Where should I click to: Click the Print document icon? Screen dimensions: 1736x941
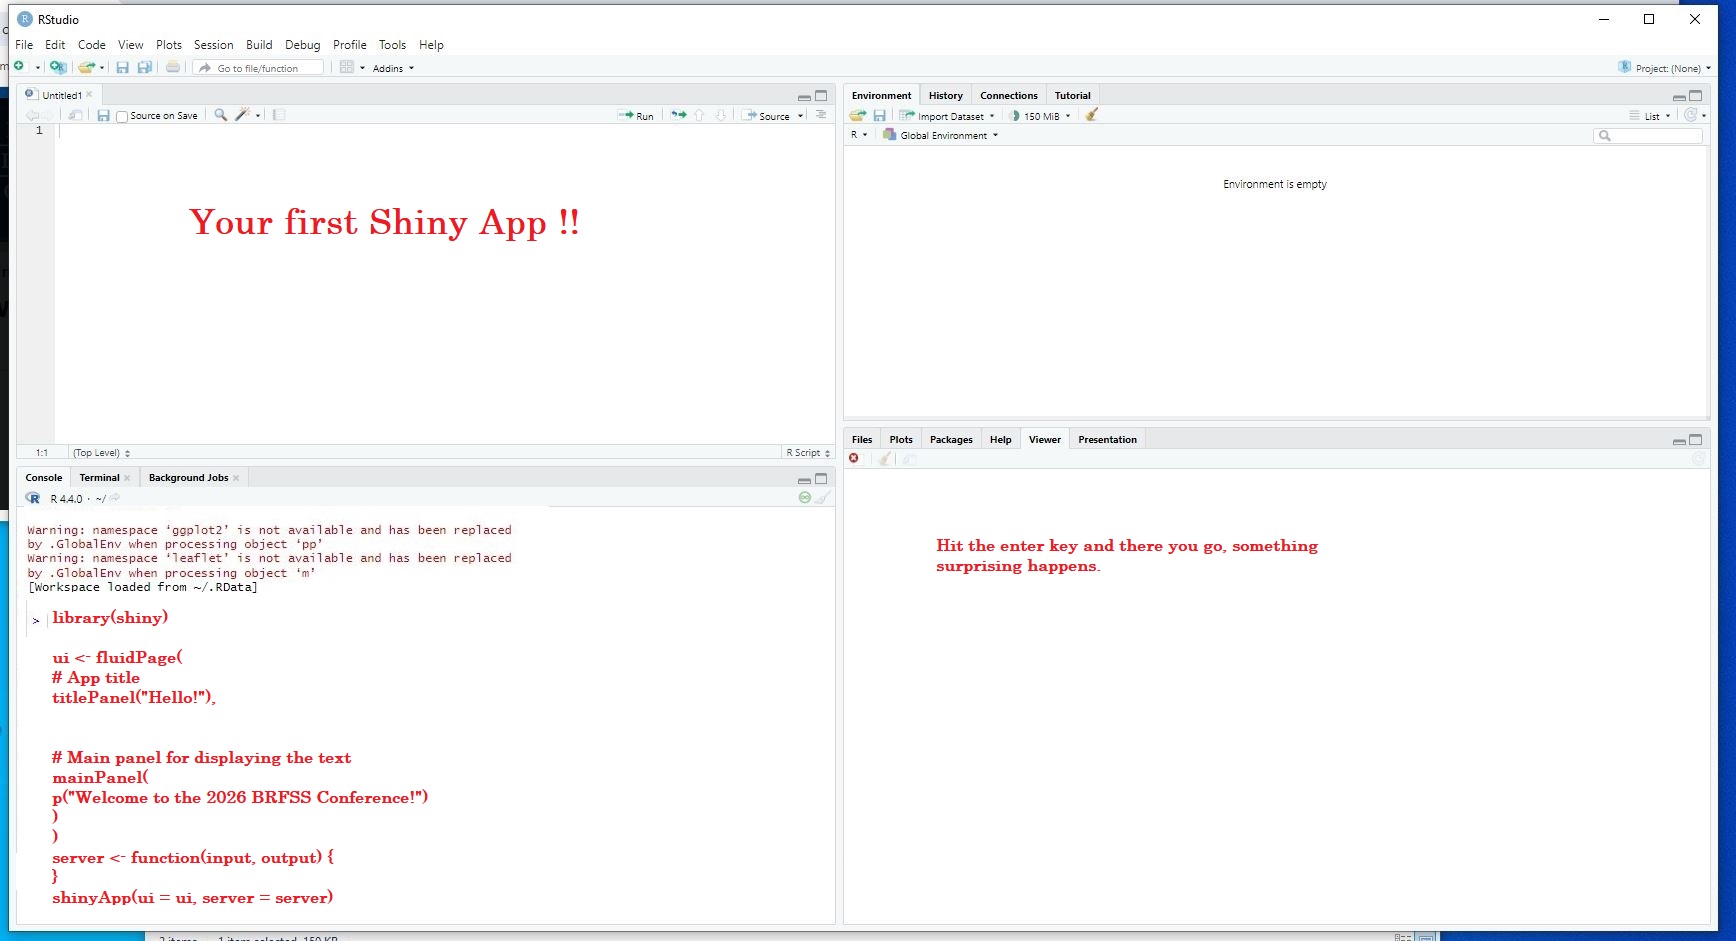pyautogui.click(x=173, y=67)
